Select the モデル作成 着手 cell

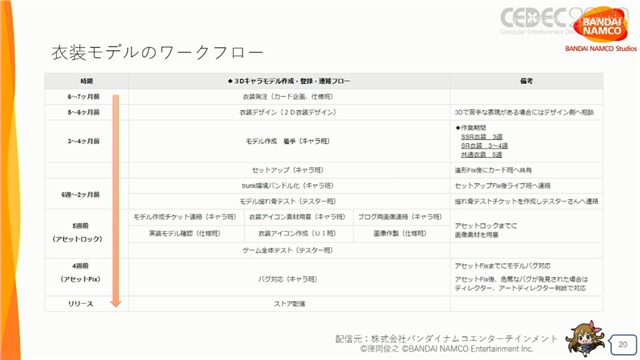click(288, 141)
